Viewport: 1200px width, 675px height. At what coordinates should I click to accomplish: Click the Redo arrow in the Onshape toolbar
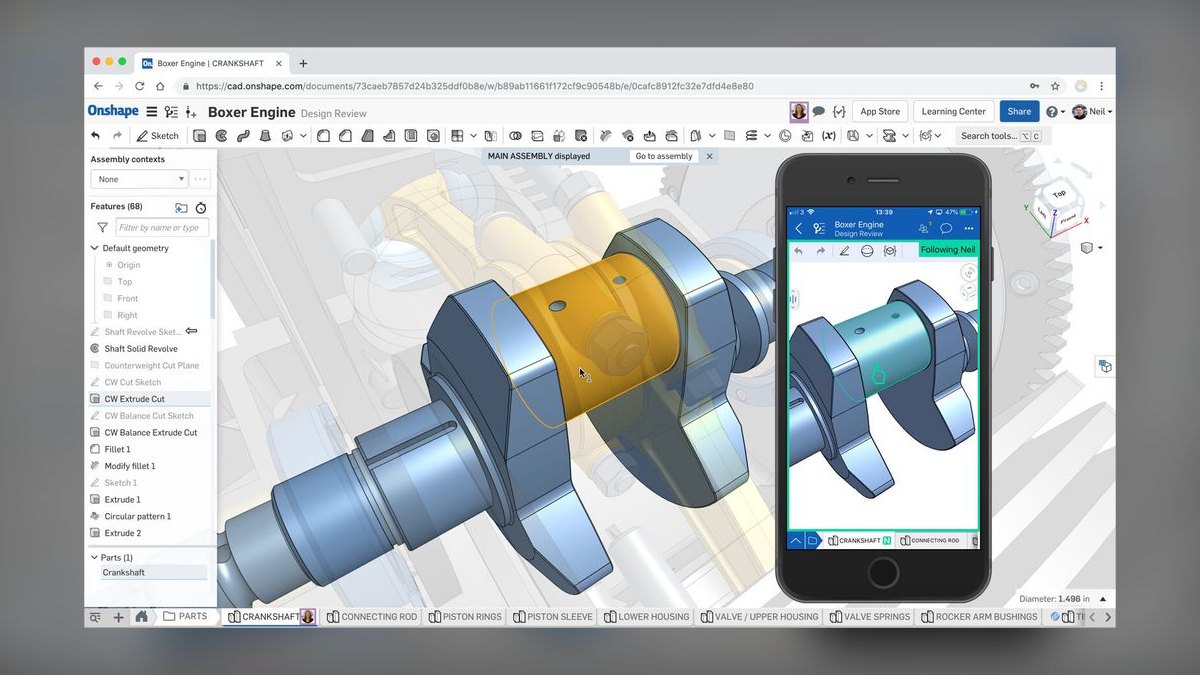coord(117,136)
